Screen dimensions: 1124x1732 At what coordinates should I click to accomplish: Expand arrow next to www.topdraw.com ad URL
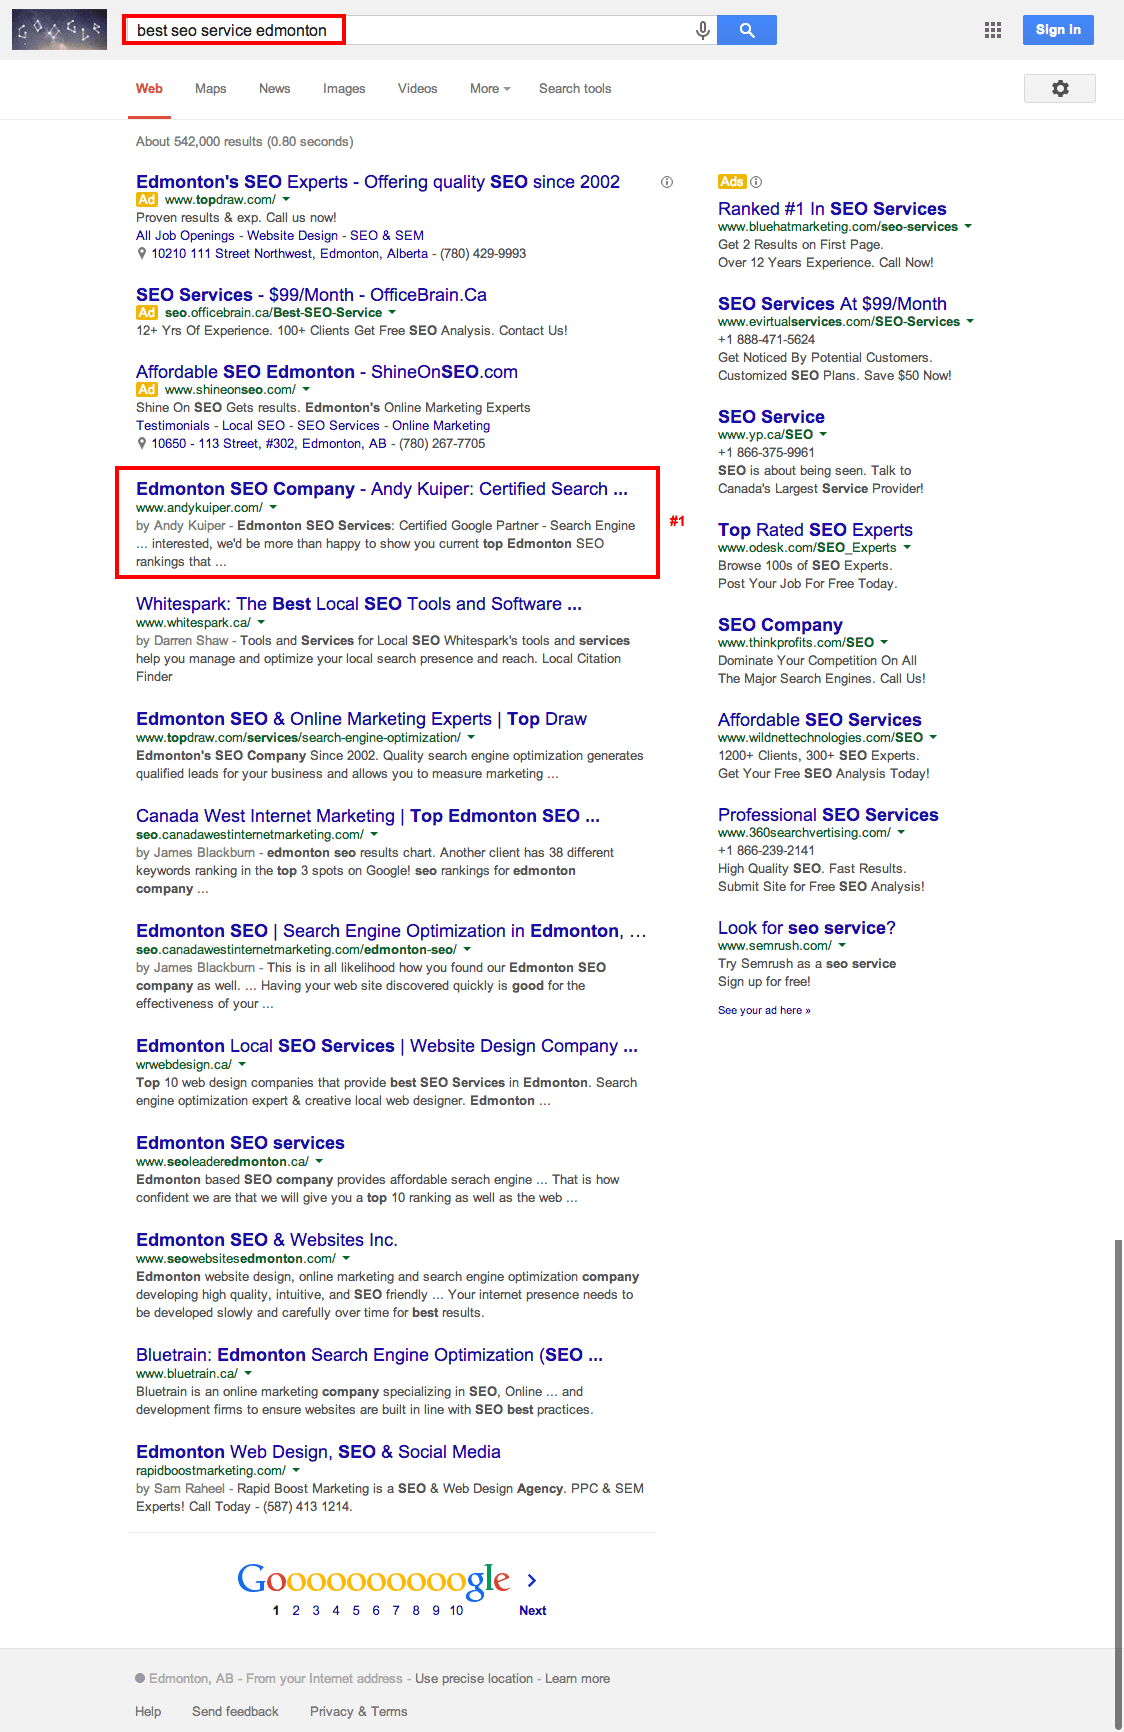(286, 200)
